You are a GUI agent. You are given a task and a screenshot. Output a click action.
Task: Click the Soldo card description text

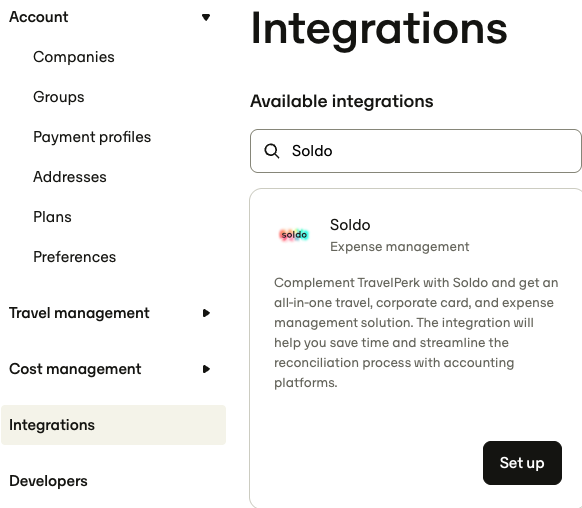[x=416, y=332]
